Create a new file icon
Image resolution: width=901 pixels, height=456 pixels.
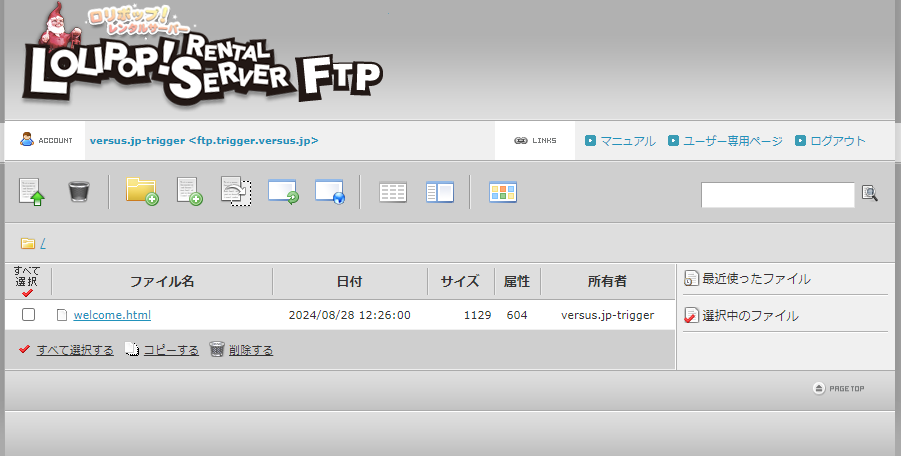click(x=190, y=191)
